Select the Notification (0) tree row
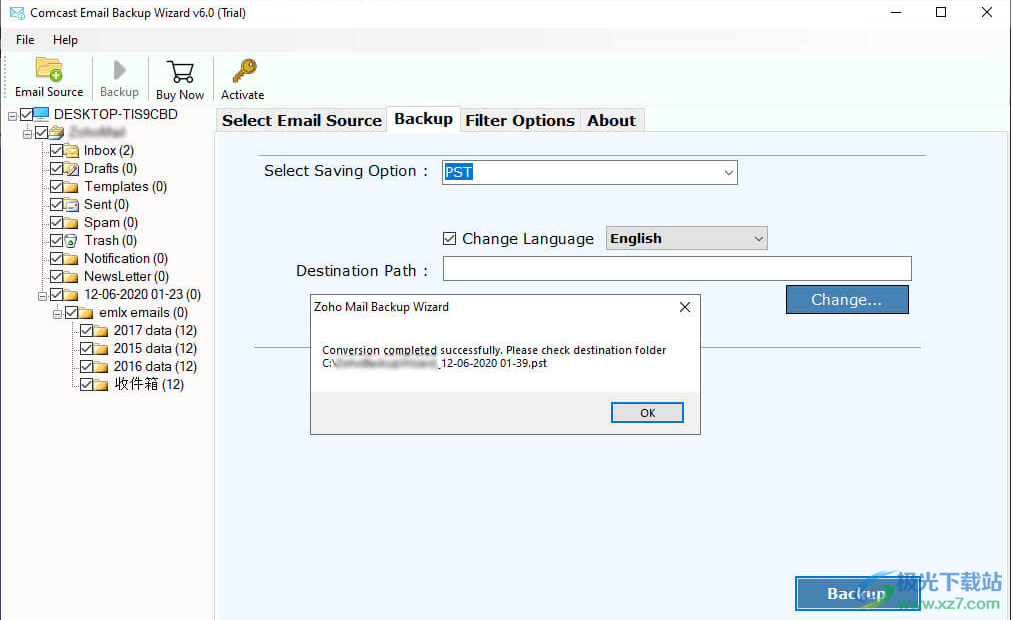This screenshot has width=1013, height=620. [126, 259]
